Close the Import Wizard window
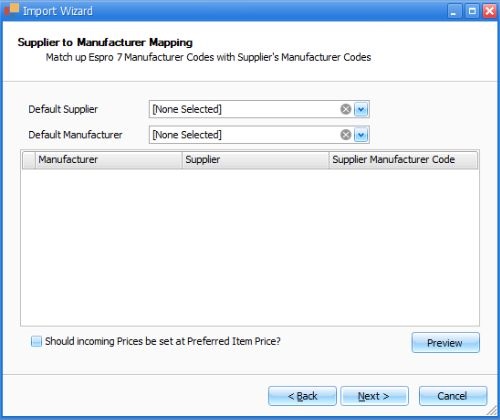Viewport: 500px width, 420px height. coord(490,11)
